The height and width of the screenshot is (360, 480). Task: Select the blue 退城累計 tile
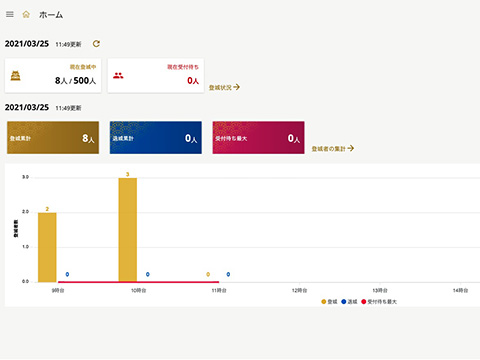coord(156,138)
